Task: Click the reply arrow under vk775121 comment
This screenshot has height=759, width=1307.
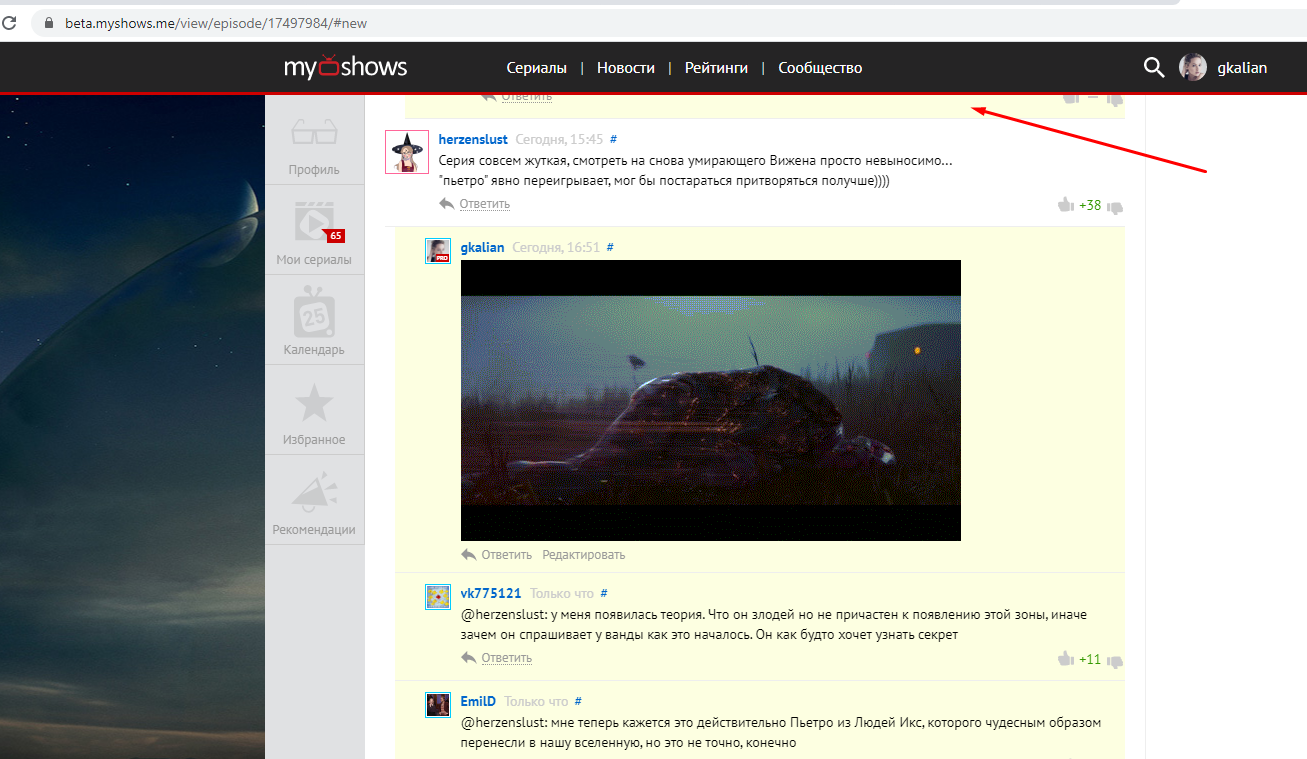Action: tap(469, 657)
